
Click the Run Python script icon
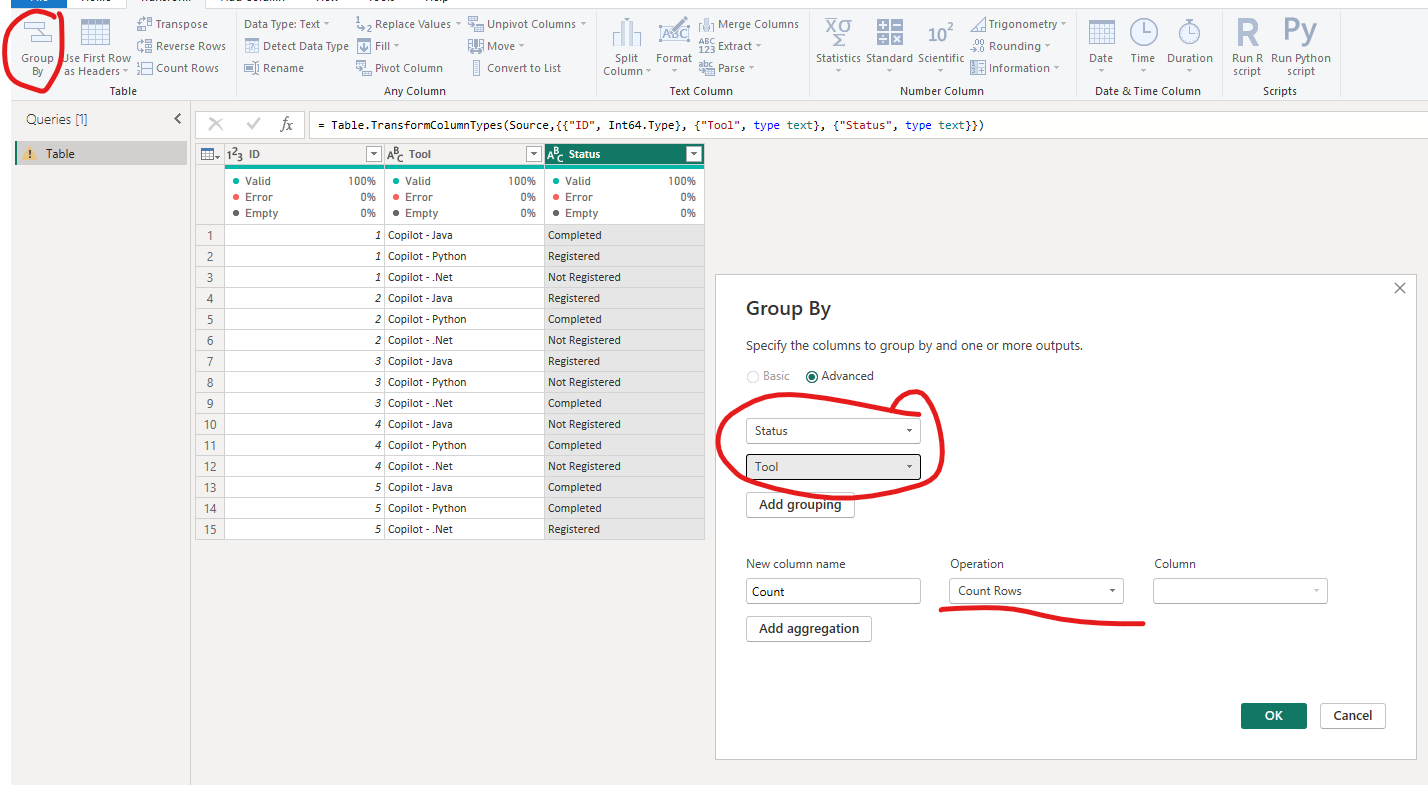click(1301, 47)
